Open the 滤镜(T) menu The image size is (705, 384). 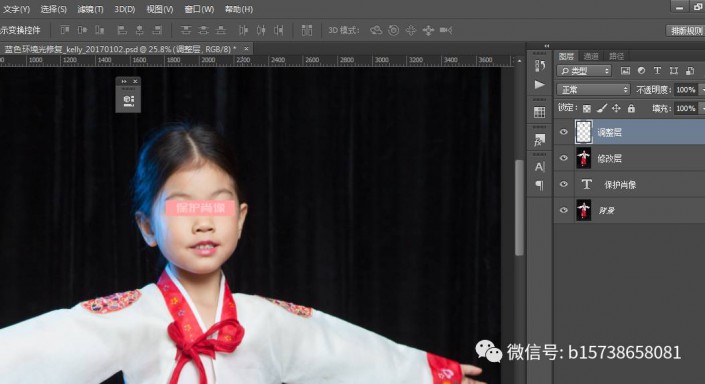pos(90,9)
